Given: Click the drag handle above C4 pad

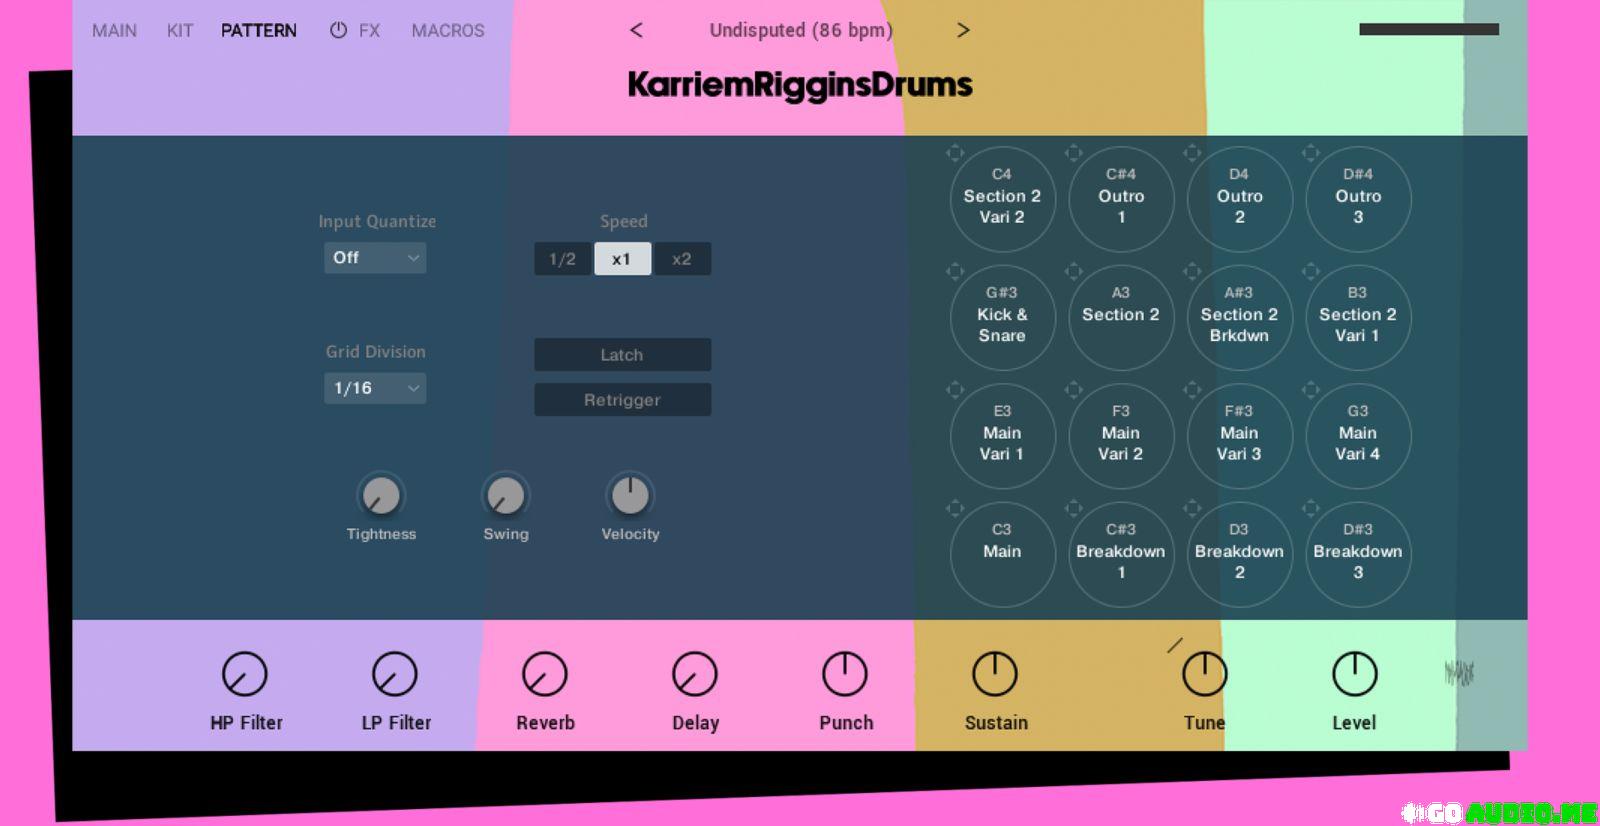Looking at the screenshot, I should coord(954,153).
